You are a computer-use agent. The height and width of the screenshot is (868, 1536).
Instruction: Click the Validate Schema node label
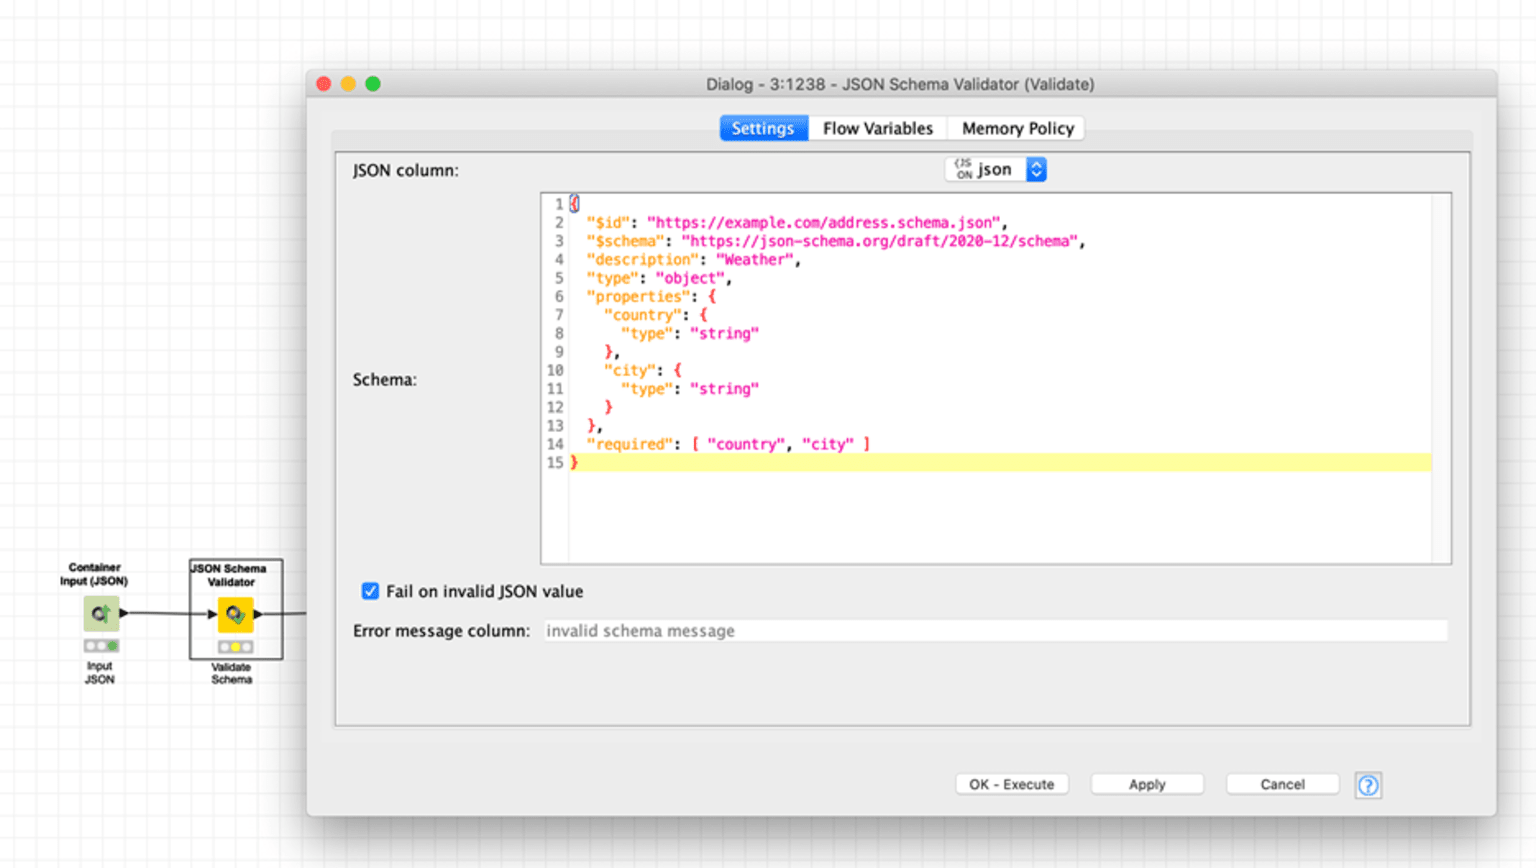tap(231, 673)
